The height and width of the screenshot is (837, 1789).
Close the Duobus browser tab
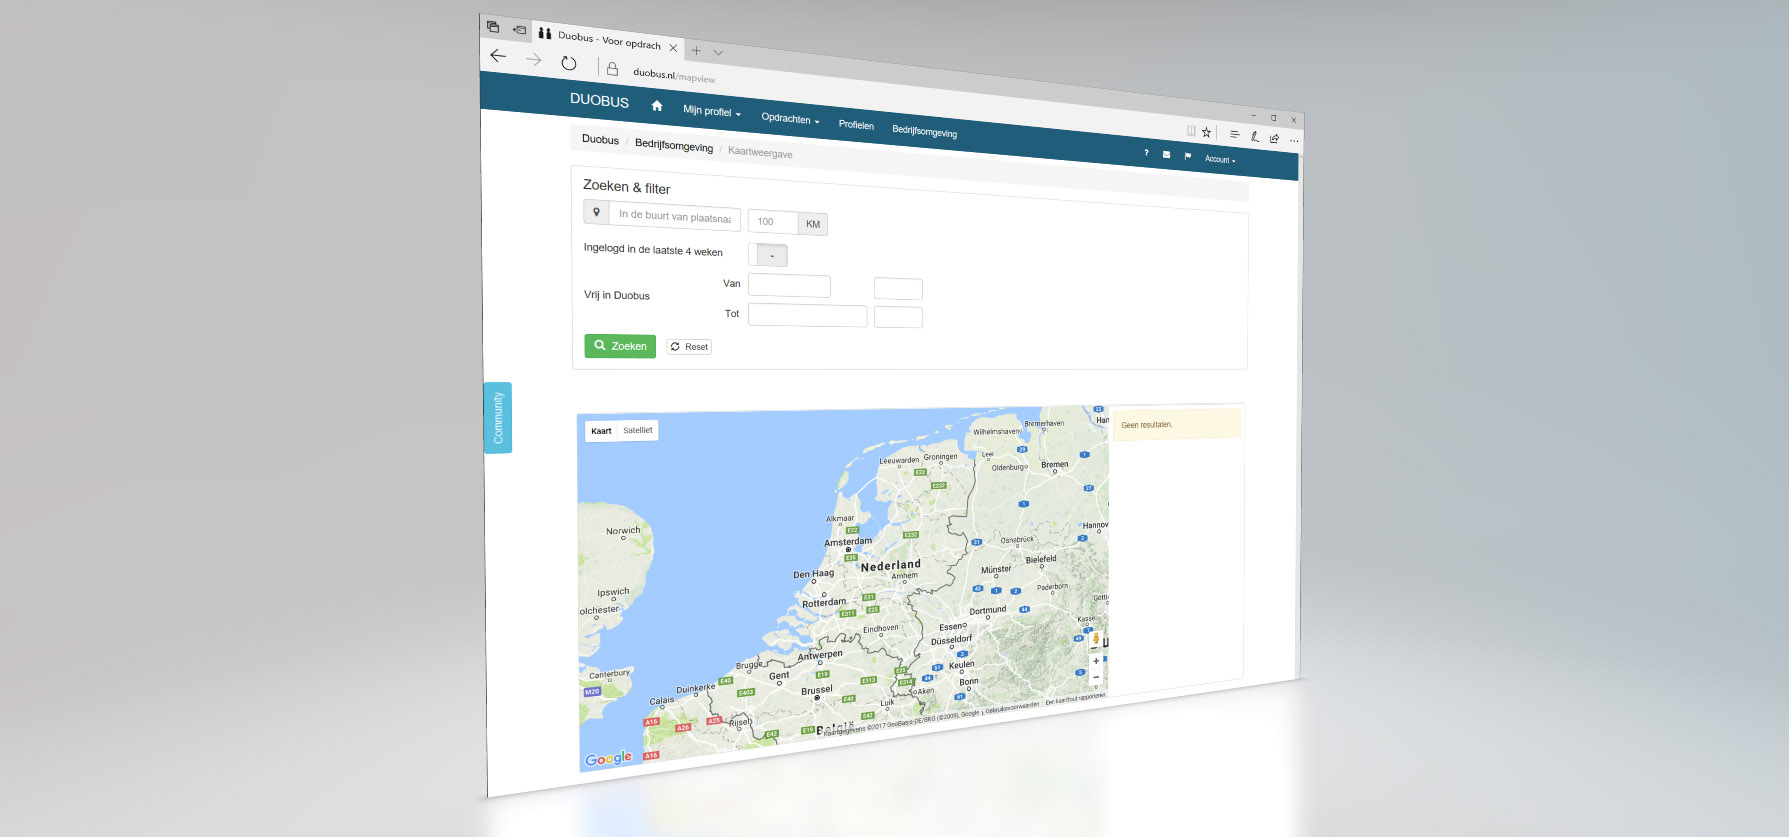673,48
